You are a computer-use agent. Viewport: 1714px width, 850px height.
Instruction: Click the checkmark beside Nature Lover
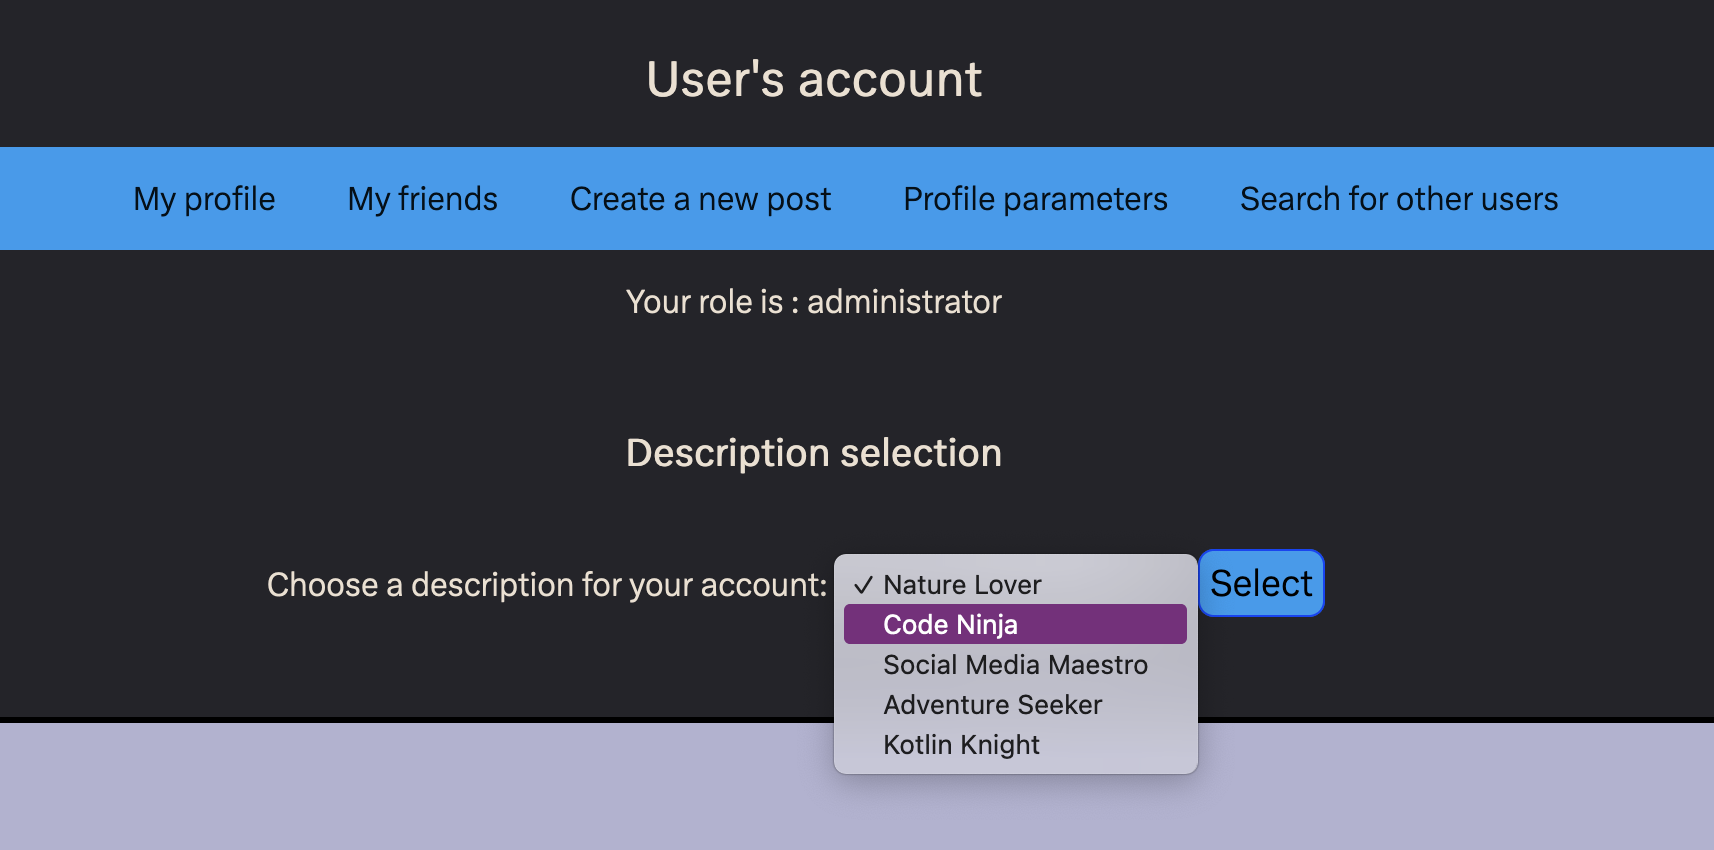click(863, 585)
